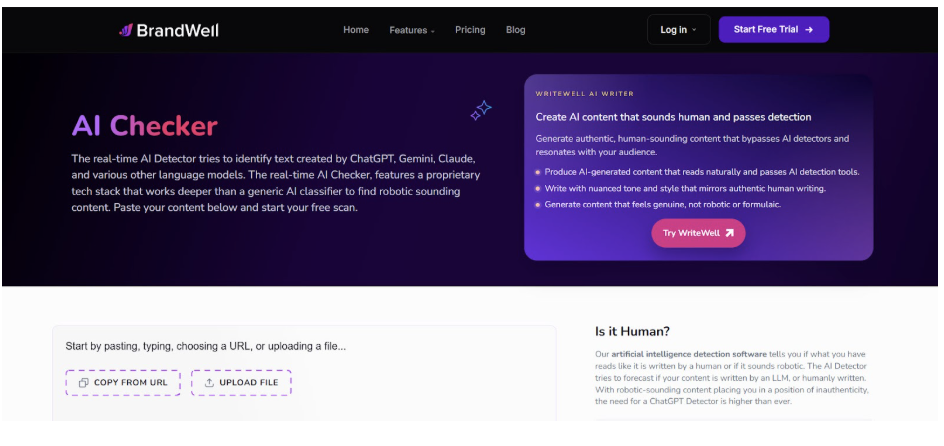Click the Is it Human? heading

point(633,331)
